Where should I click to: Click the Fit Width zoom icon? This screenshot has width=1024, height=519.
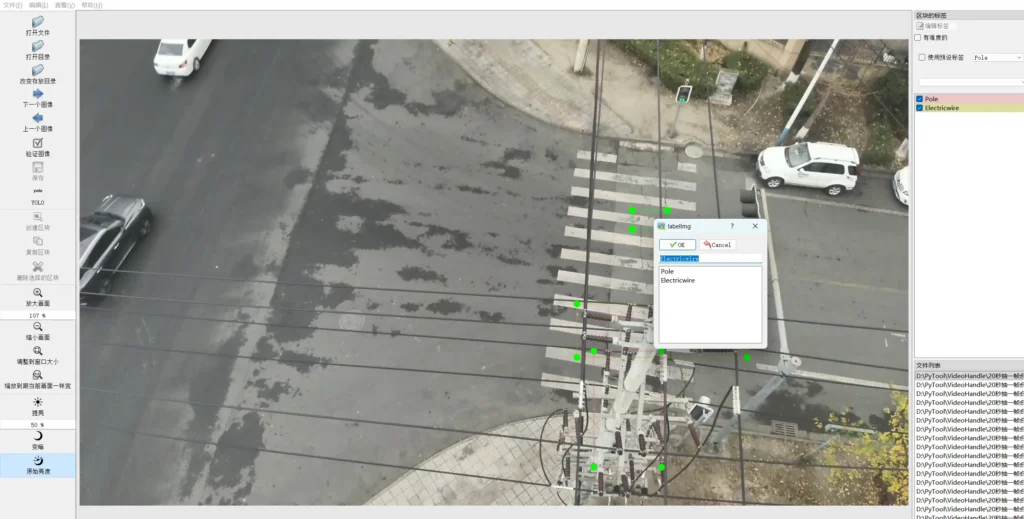(x=38, y=375)
